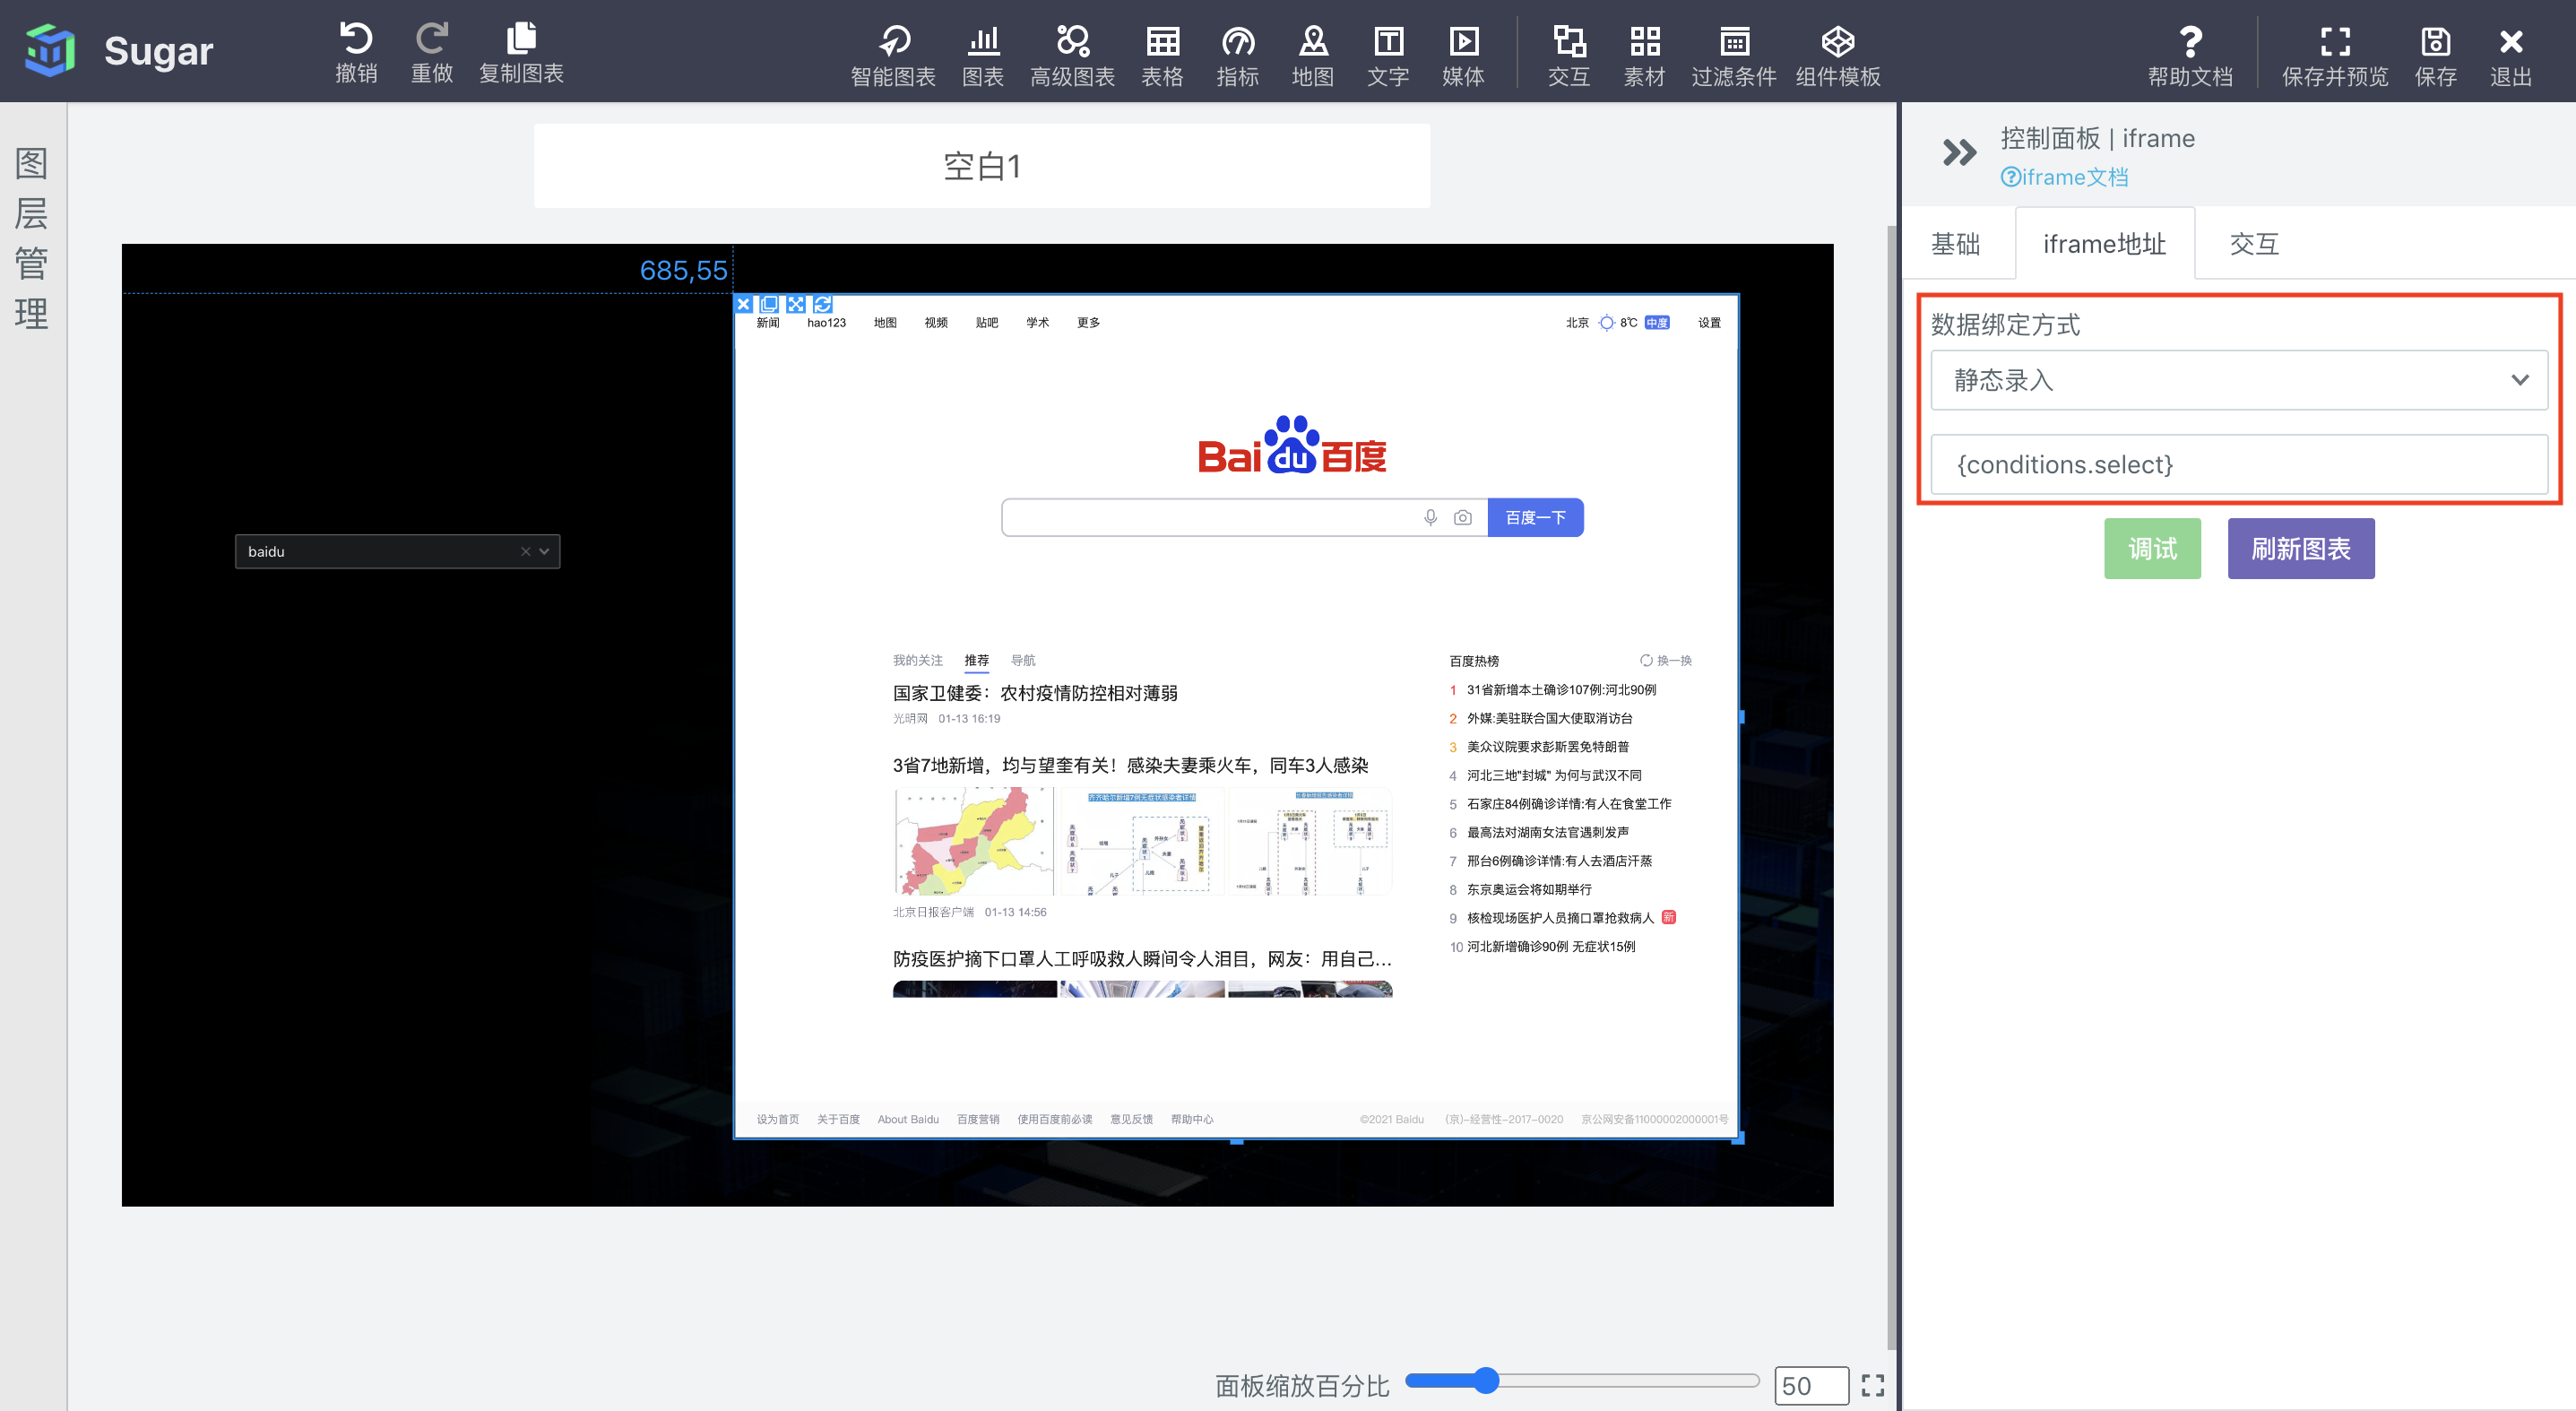Open 数据绑定方式 静态录入 dropdown

click(2238, 380)
